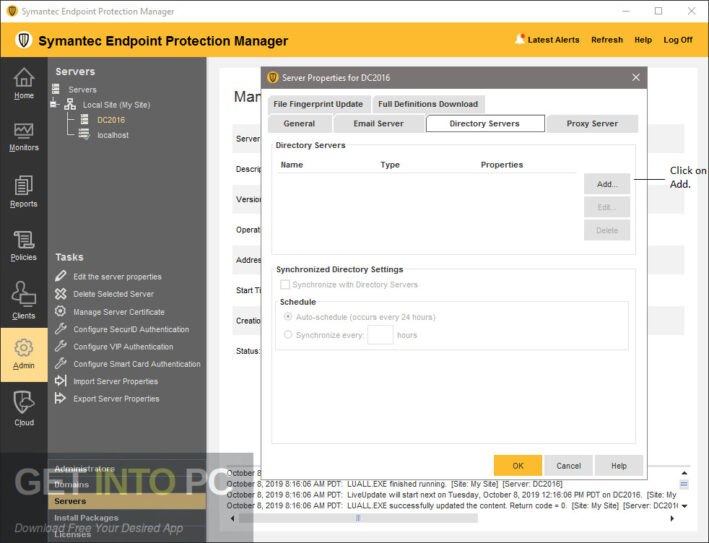Click the localhost database icon in tree
Image resolution: width=709 pixels, height=543 pixels.
(84, 134)
